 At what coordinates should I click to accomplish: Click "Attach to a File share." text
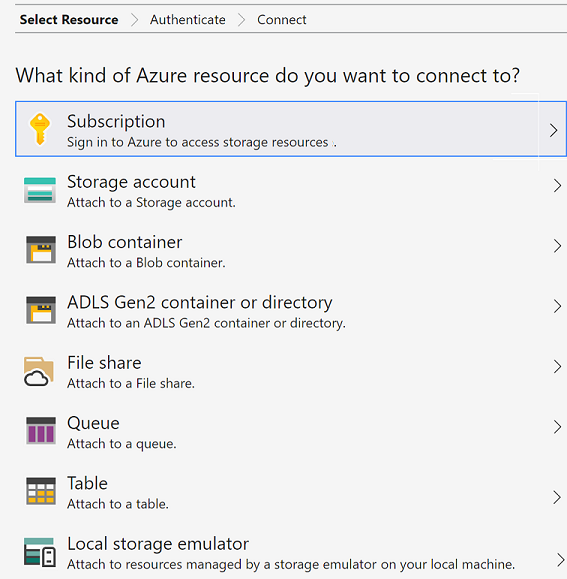tap(131, 383)
